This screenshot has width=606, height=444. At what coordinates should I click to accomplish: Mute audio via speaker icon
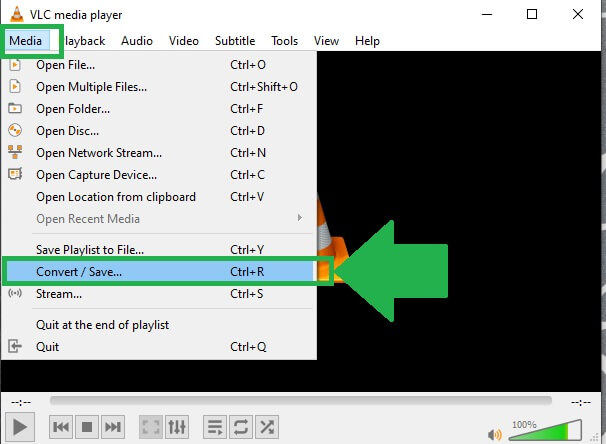(x=495, y=434)
